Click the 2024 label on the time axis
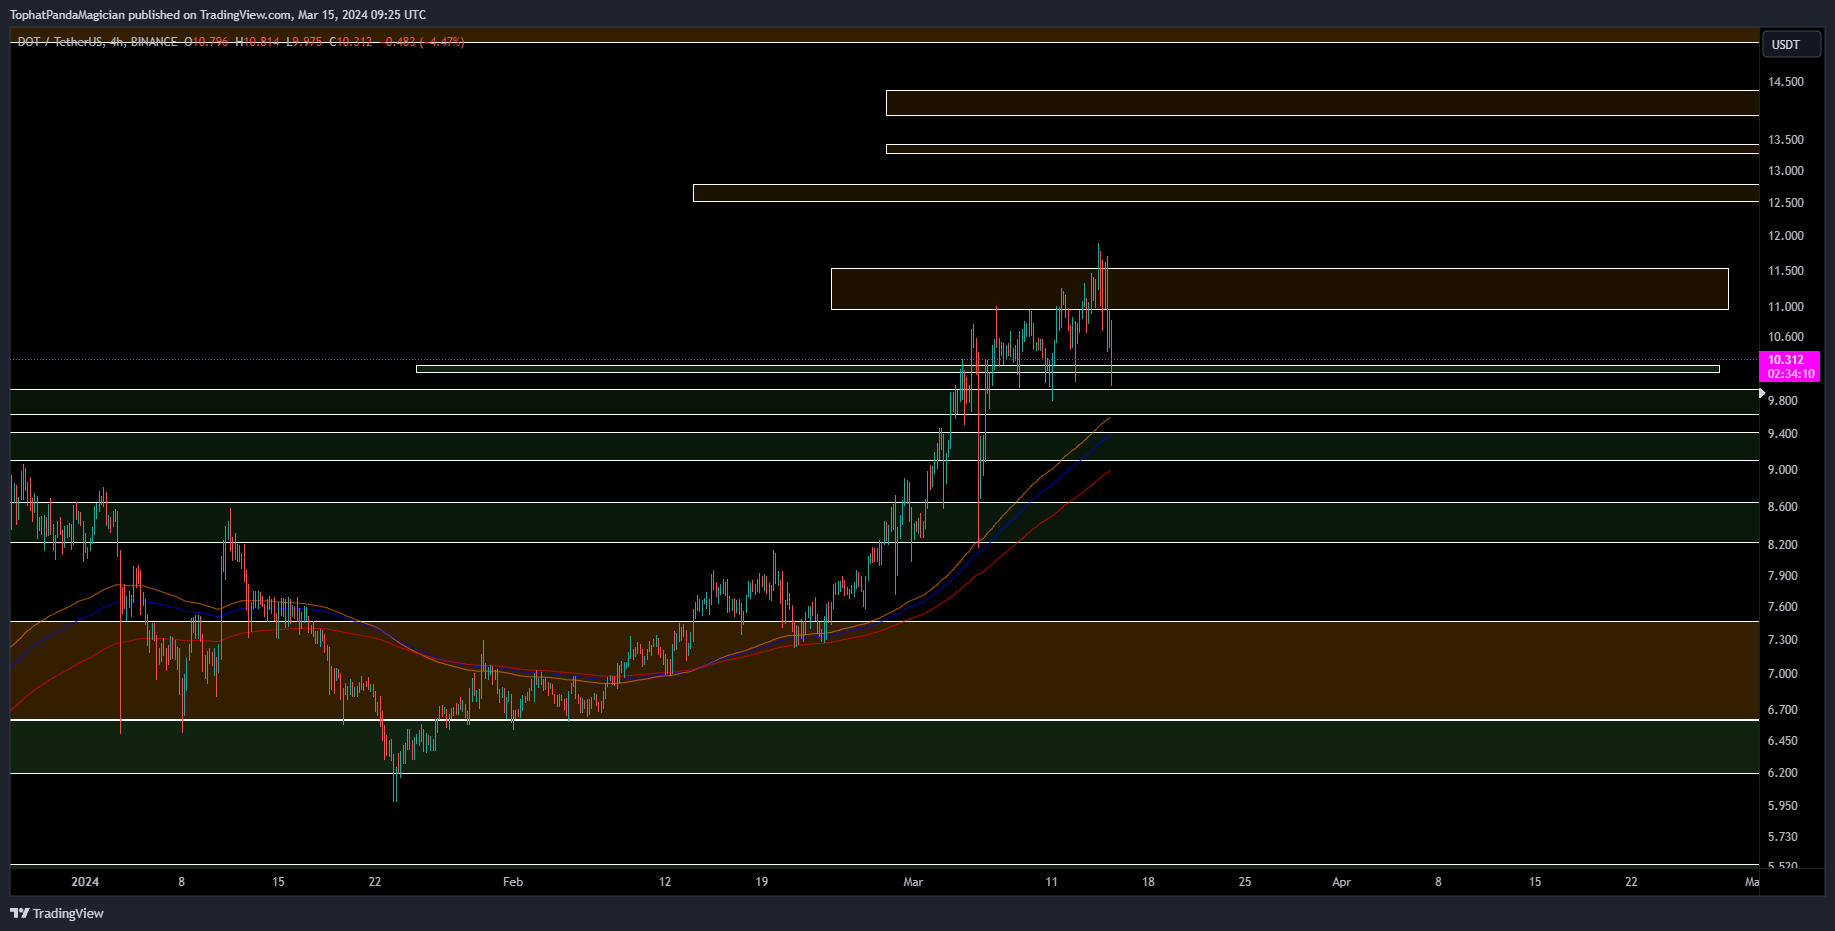1835x931 pixels. click(x=85, y=882)
